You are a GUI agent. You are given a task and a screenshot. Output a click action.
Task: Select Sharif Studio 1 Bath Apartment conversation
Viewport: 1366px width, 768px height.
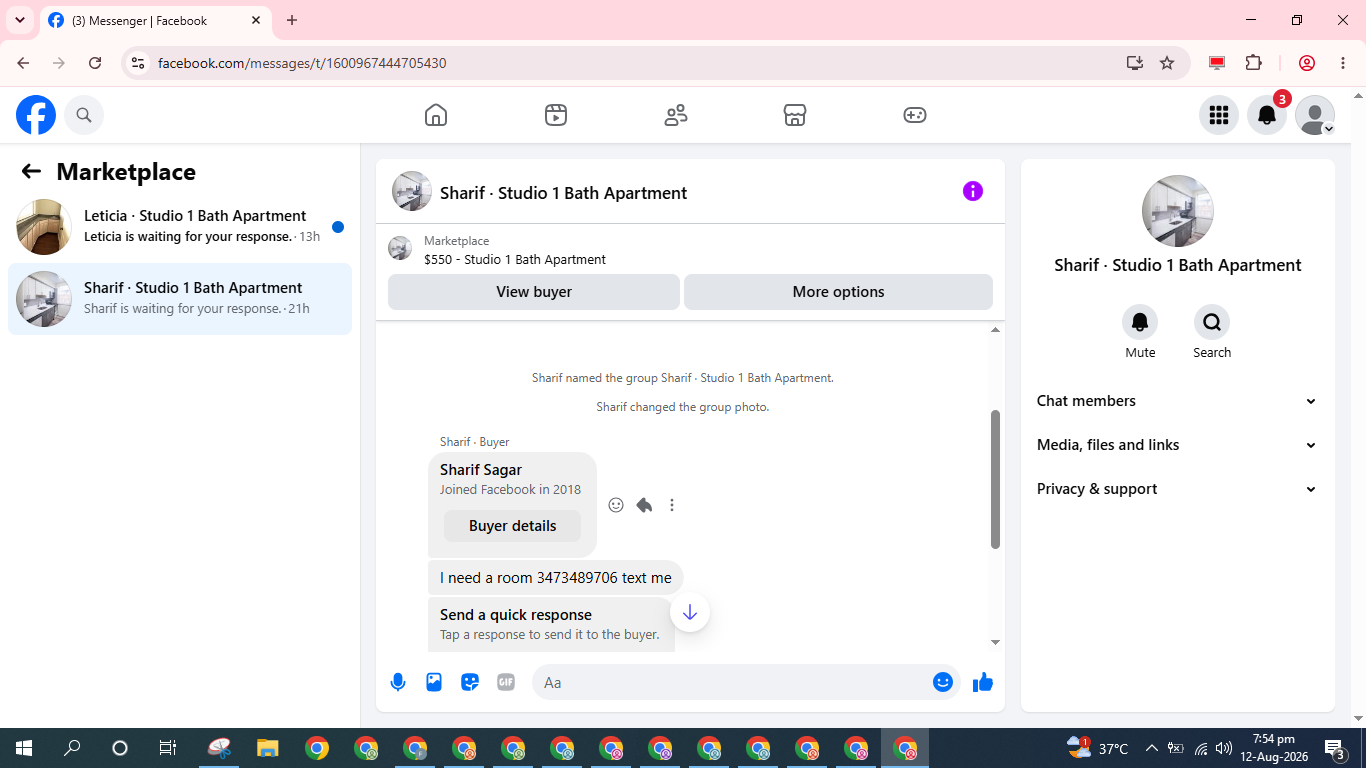click(x=180, y=298)
